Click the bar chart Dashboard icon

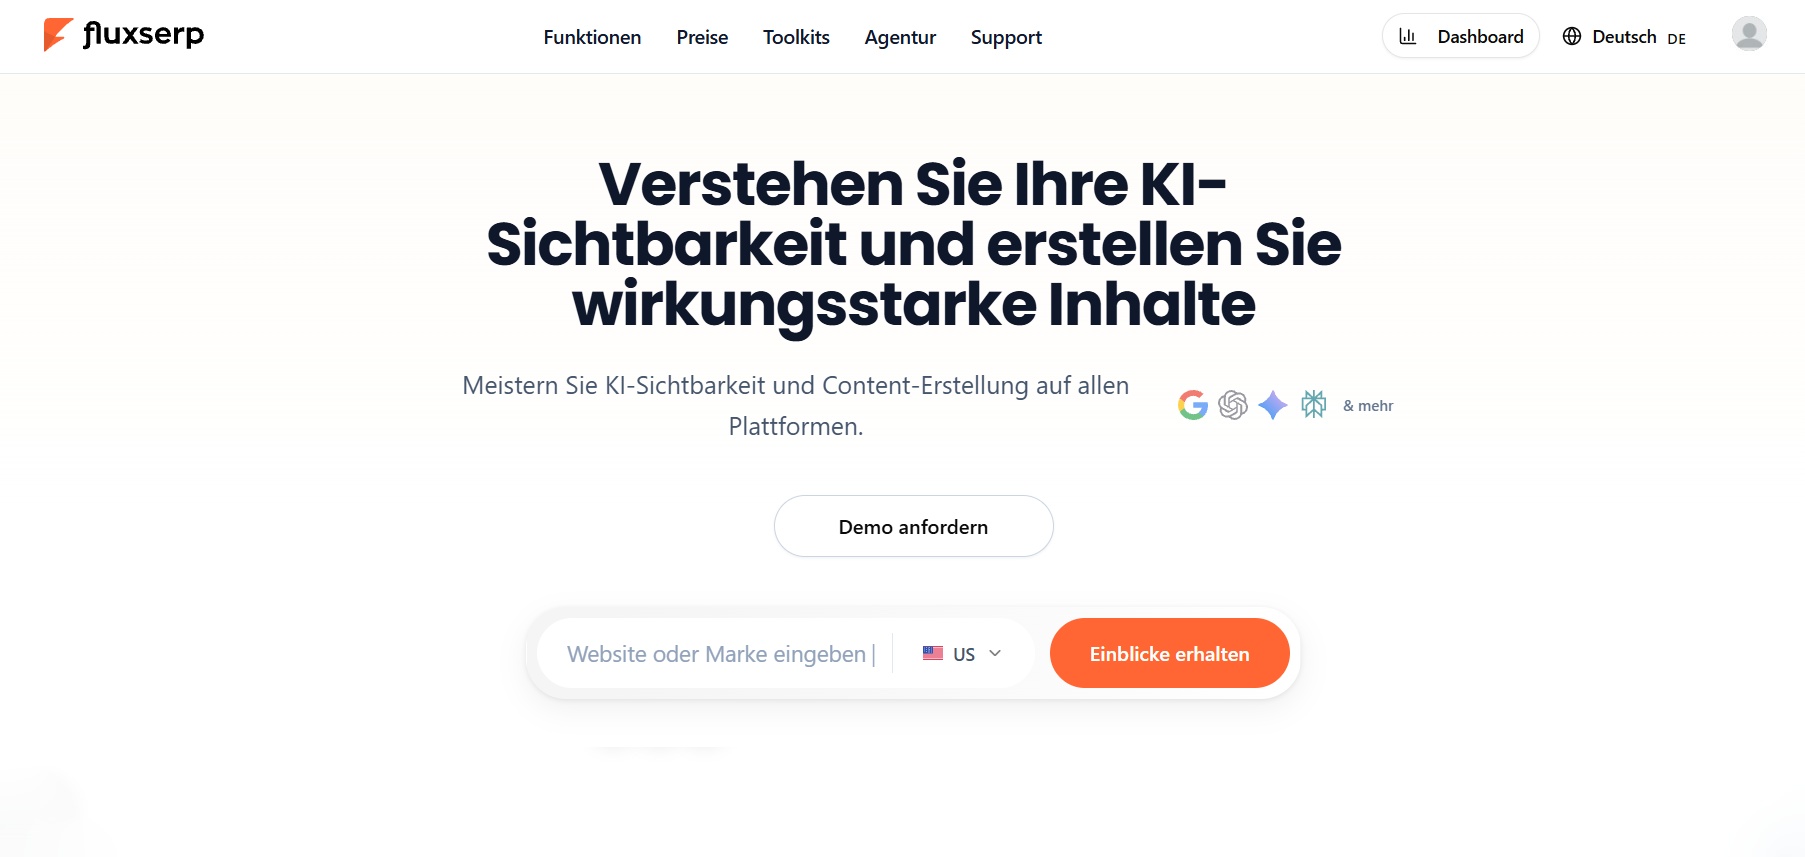(x=1408, y=36)
